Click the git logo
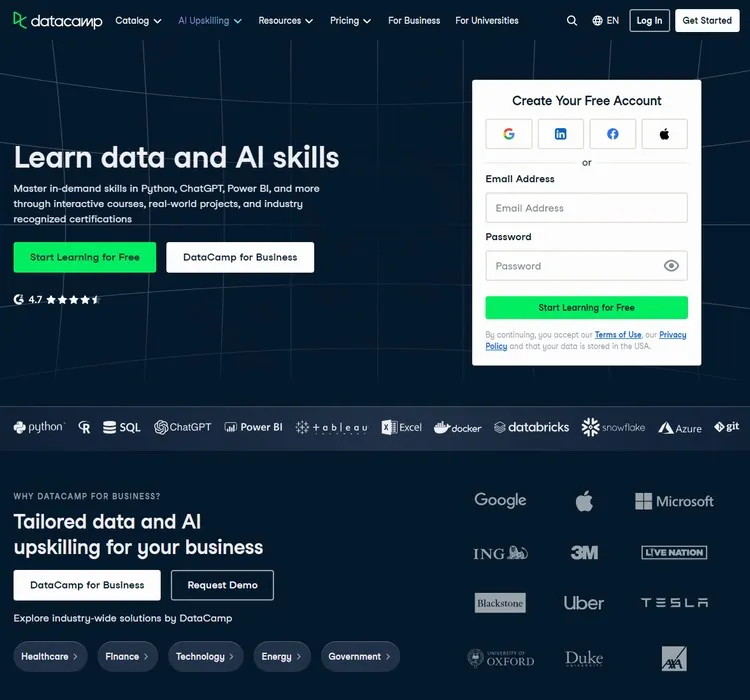This screenshot has width=750, height=700. click(727, 426)
